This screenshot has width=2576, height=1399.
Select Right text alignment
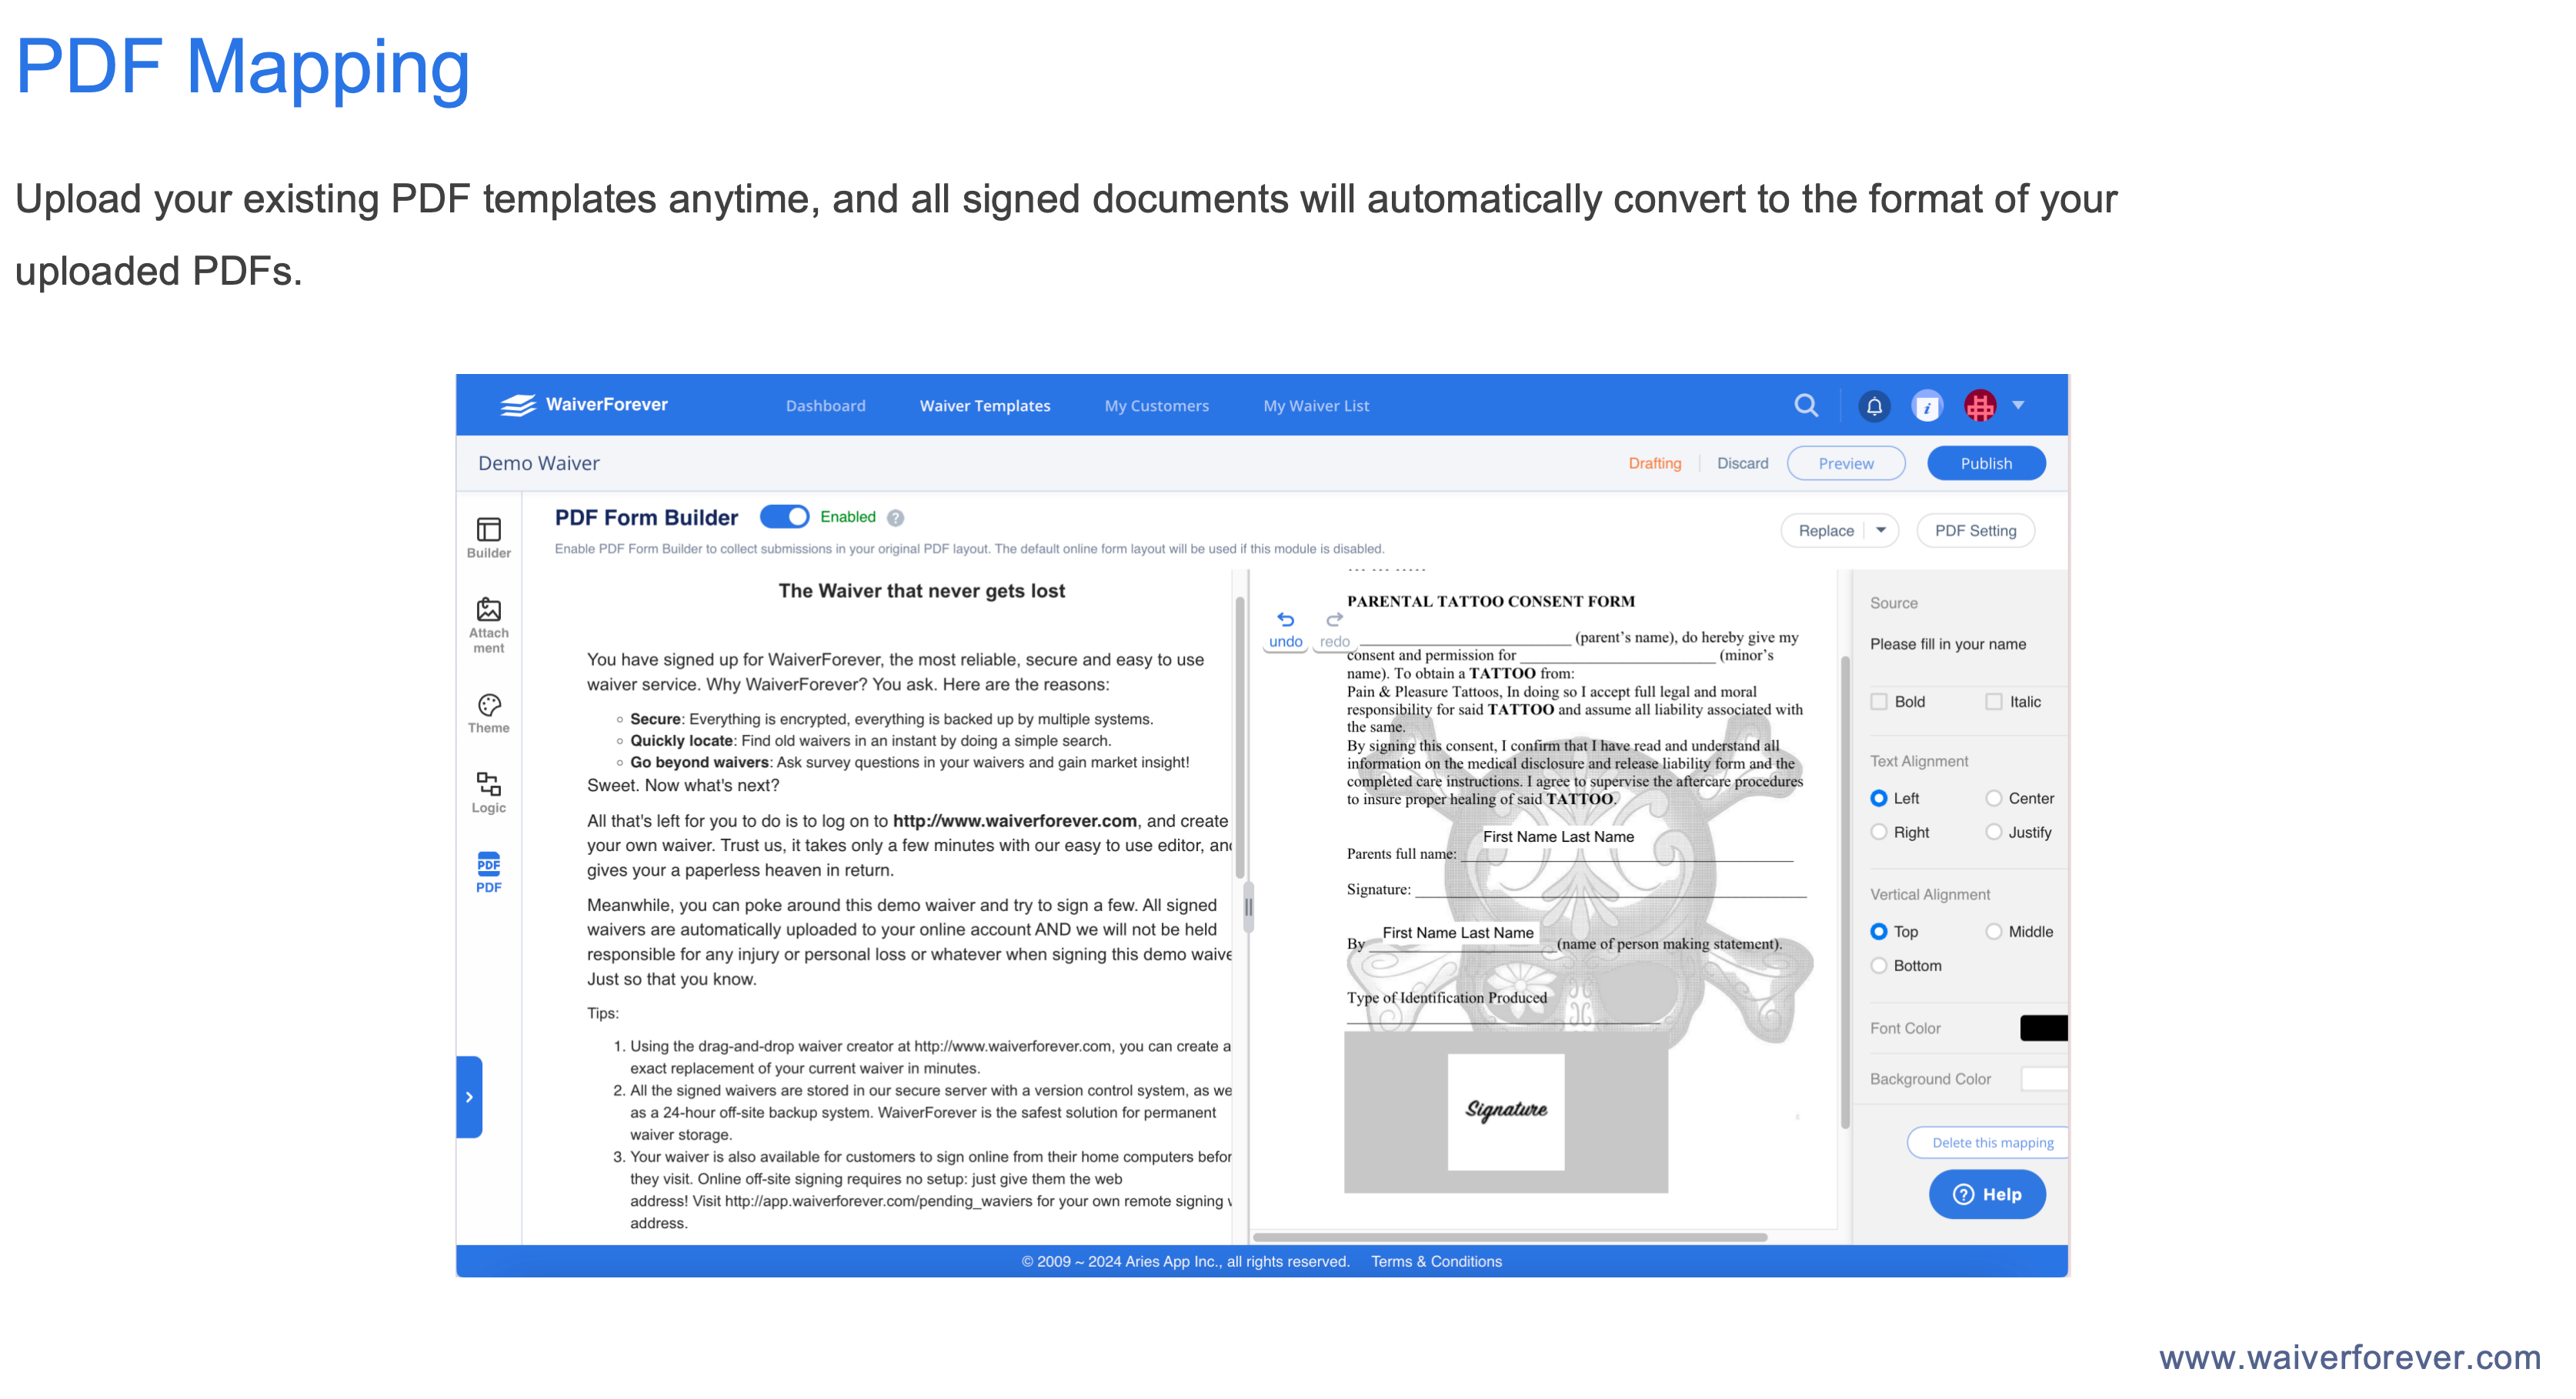pyautogui.click(x=1879, y=831)
